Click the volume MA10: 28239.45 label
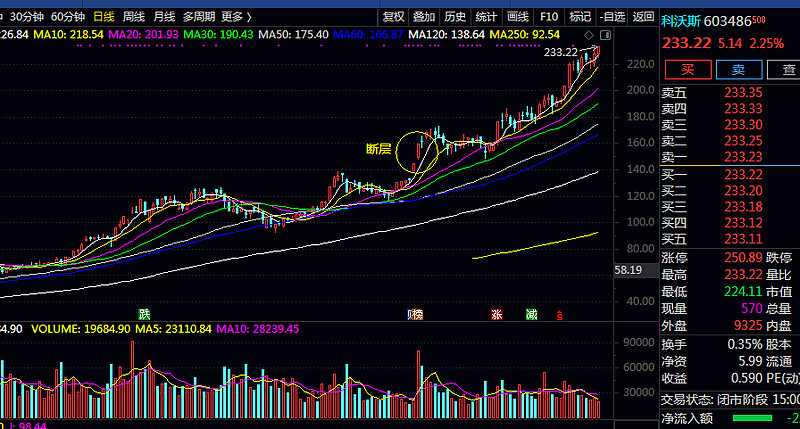 click(x=258, y=329)
